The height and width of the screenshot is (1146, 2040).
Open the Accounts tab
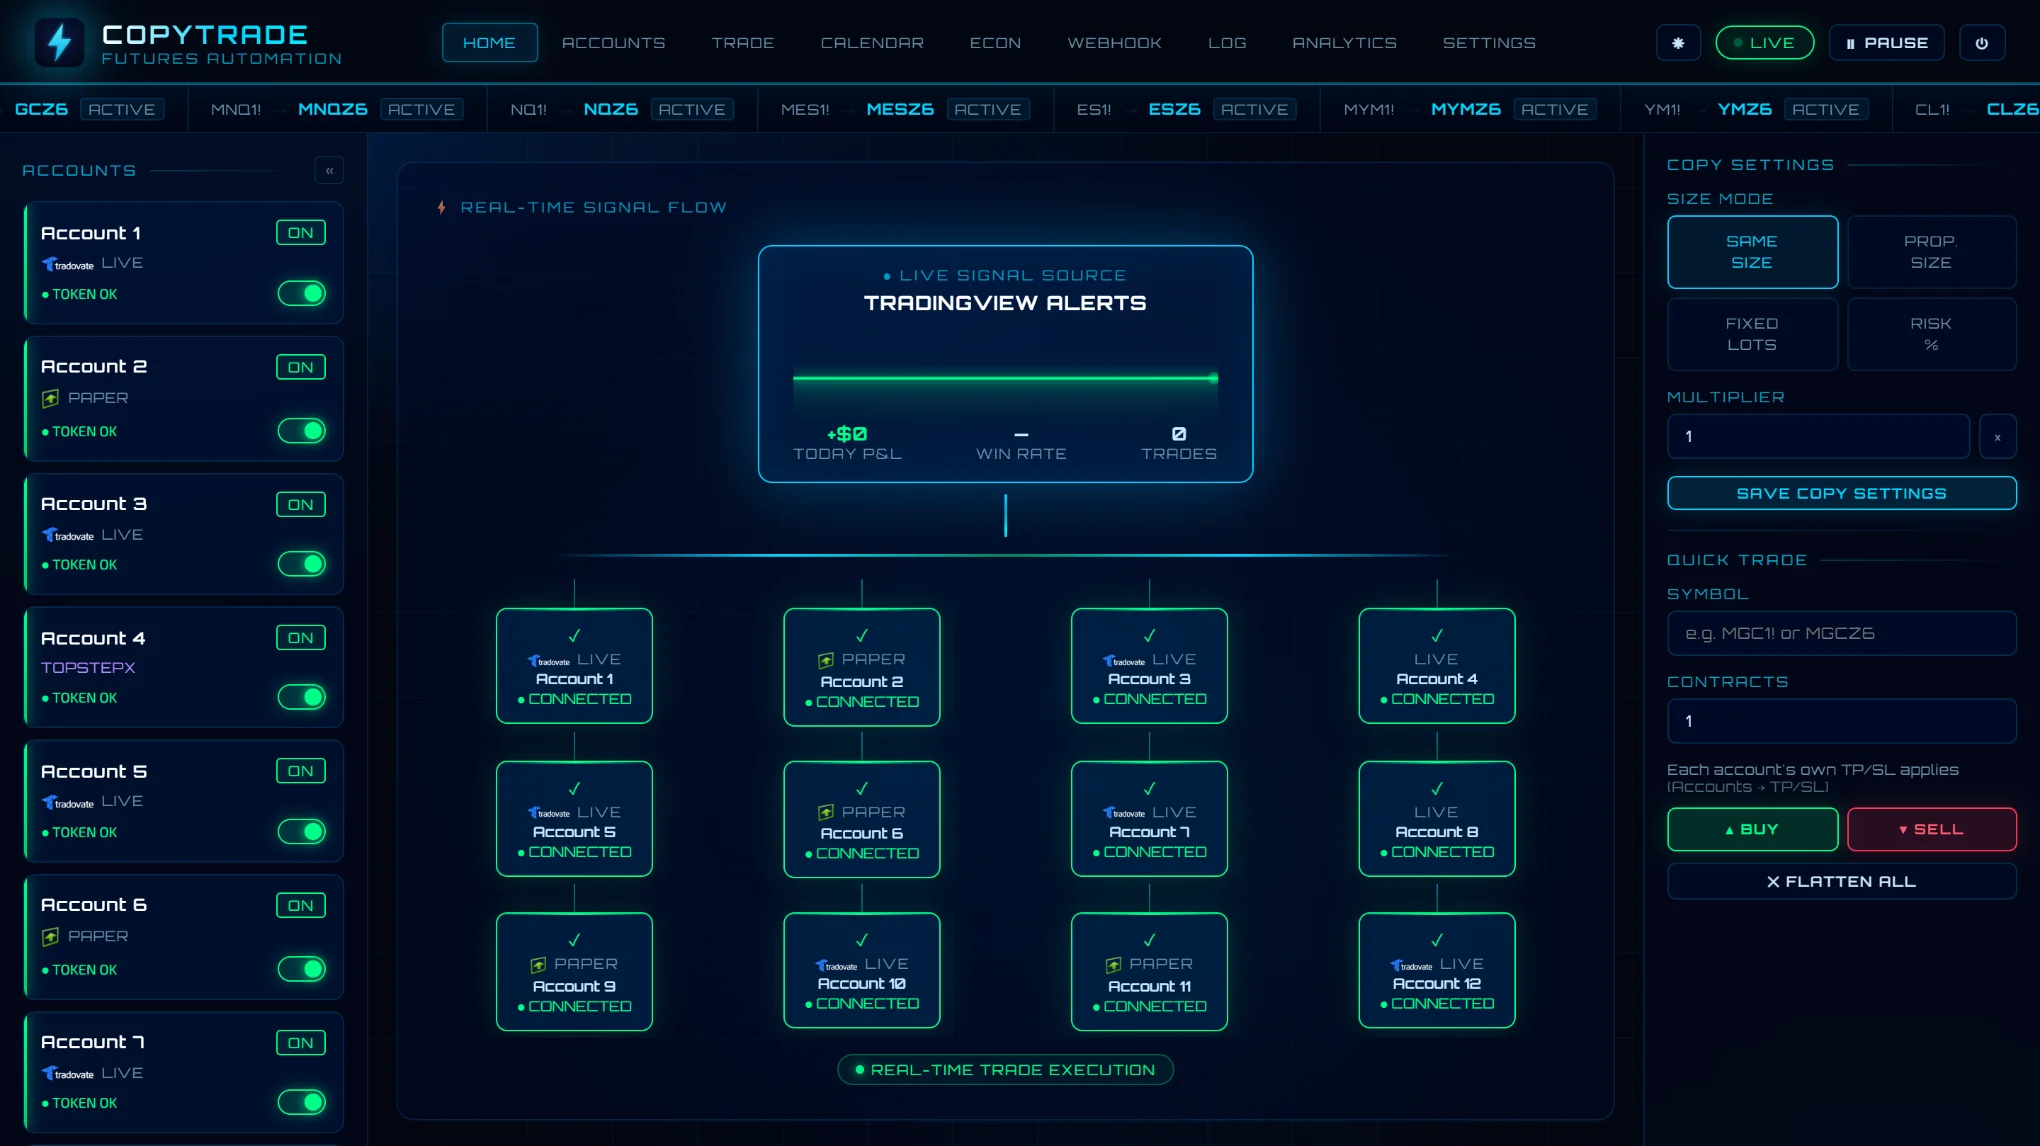(x=613, y=43)
